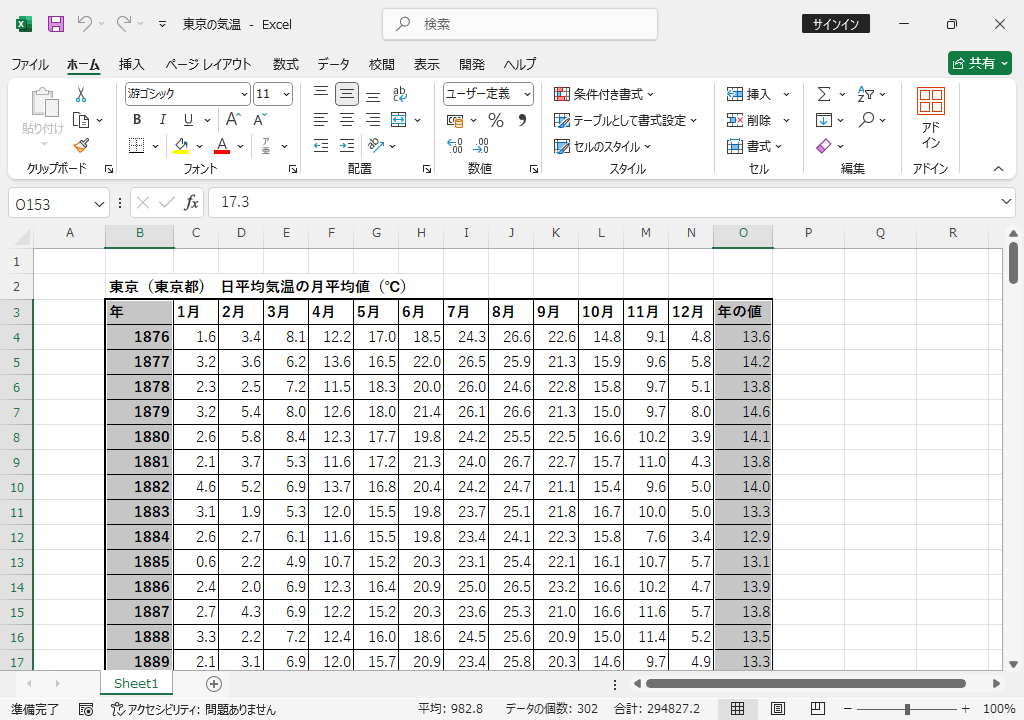Toggle italic formatting
The image size is (1024, 720).
click(x=163, y=120)
